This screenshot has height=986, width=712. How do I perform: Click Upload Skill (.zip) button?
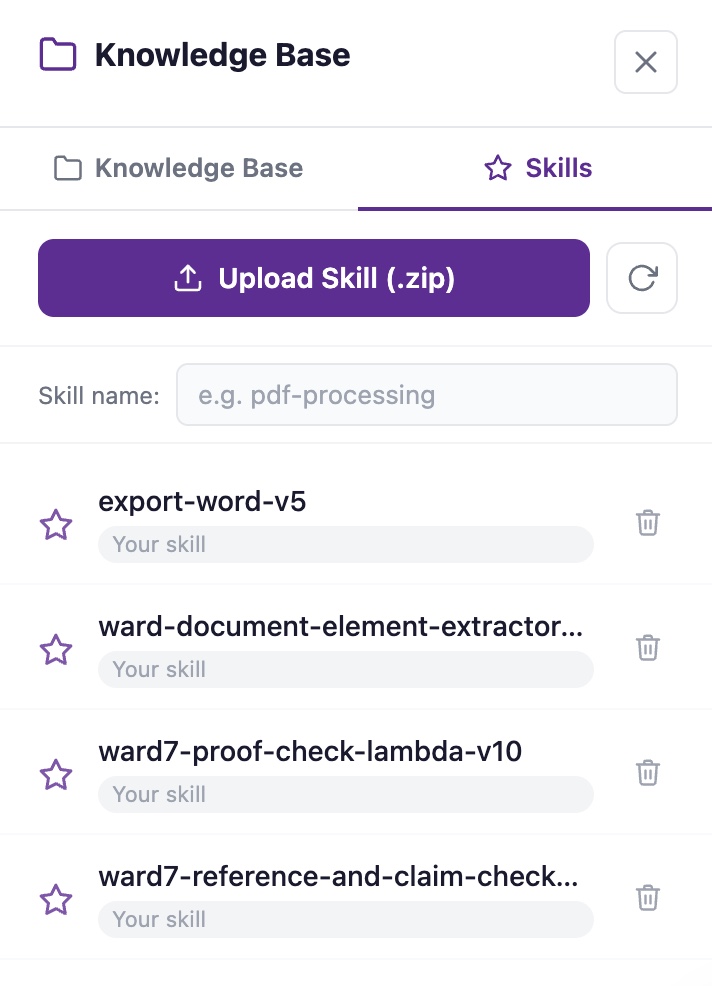[x=314, y=278]
